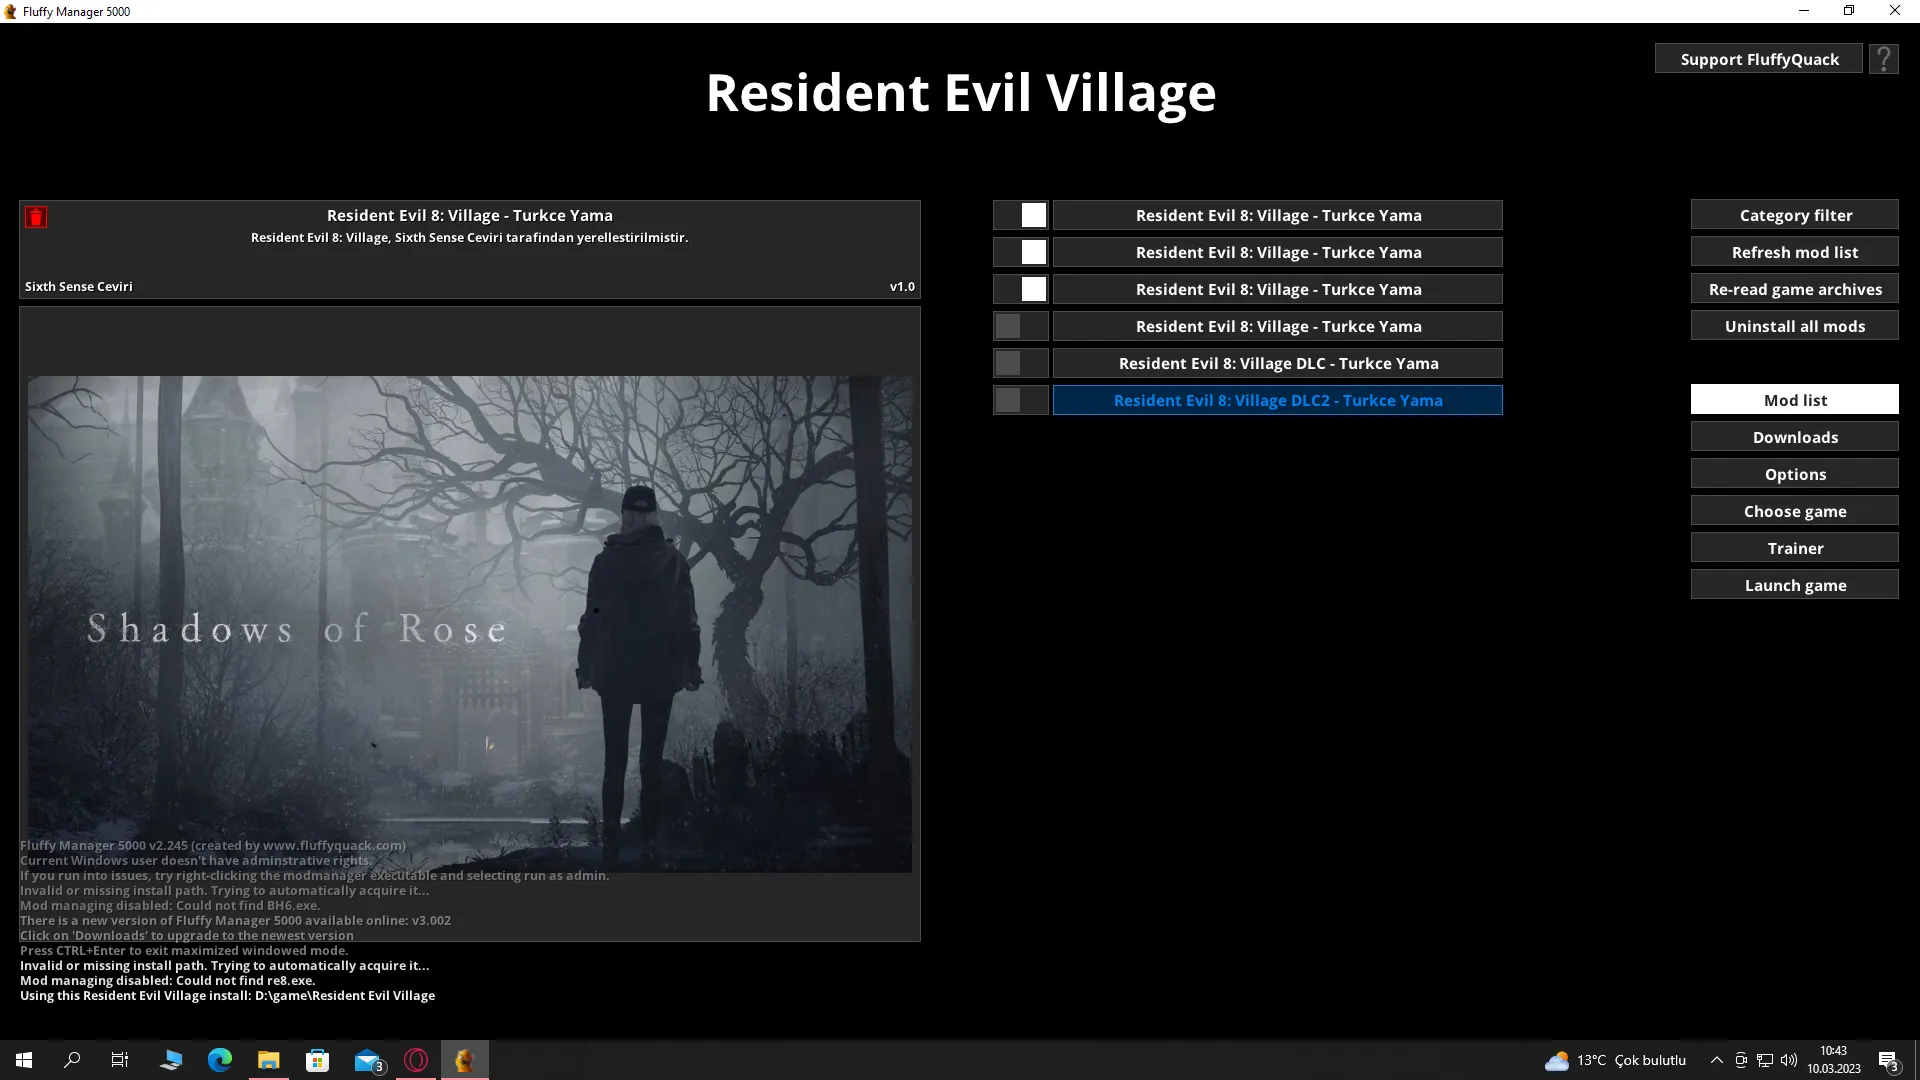Open Mail app in taskbar
1920x1080 pixels.
pyautogui.click(x=368, y=1060)
